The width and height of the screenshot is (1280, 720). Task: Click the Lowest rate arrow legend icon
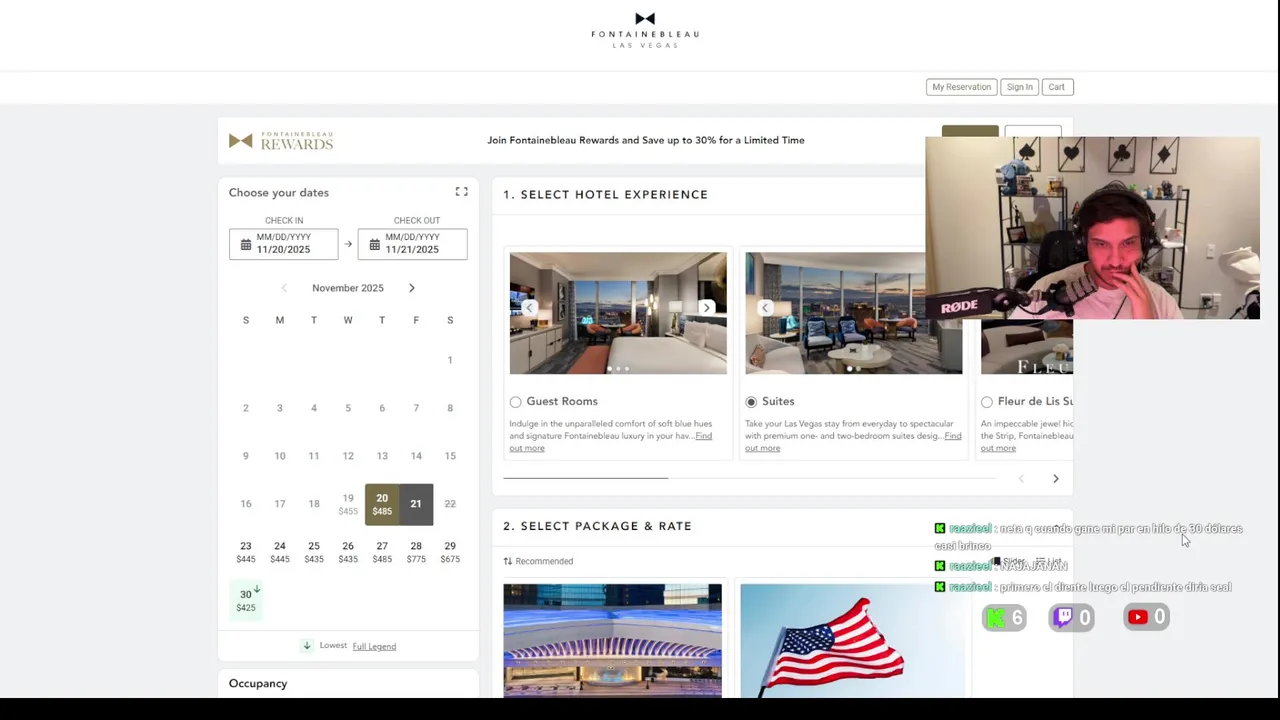click(x=307, y=645)
